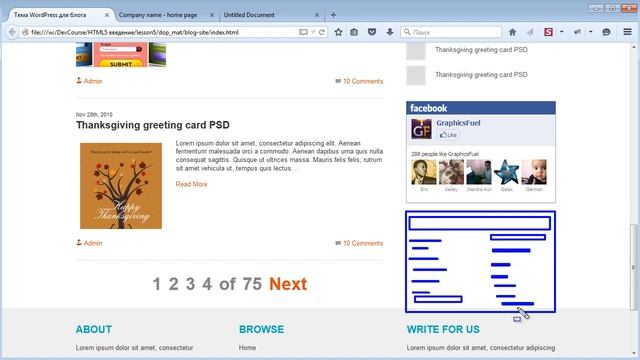Viewport: 640px width, 360px height.
Task: Open the Admin link under Thanksgiving post
Action: (93, 243)
